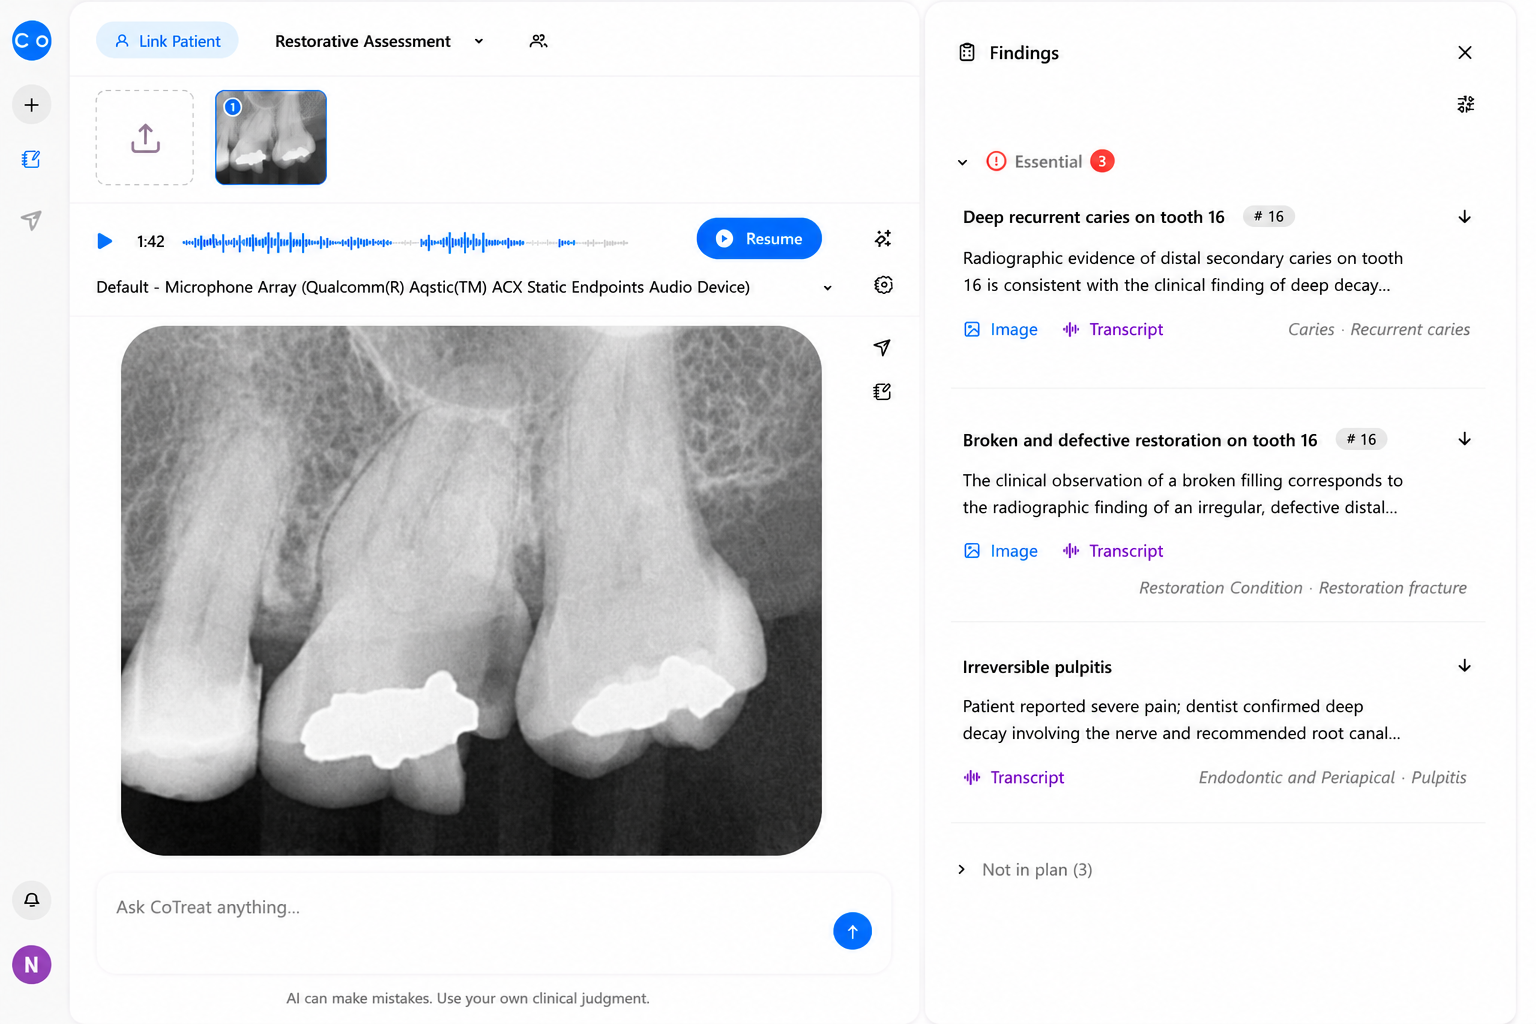Image resolution: width=1536 pixels, height=1024 pixels.
Task: Click the Broken filling description text
Action: (1183, 494)
